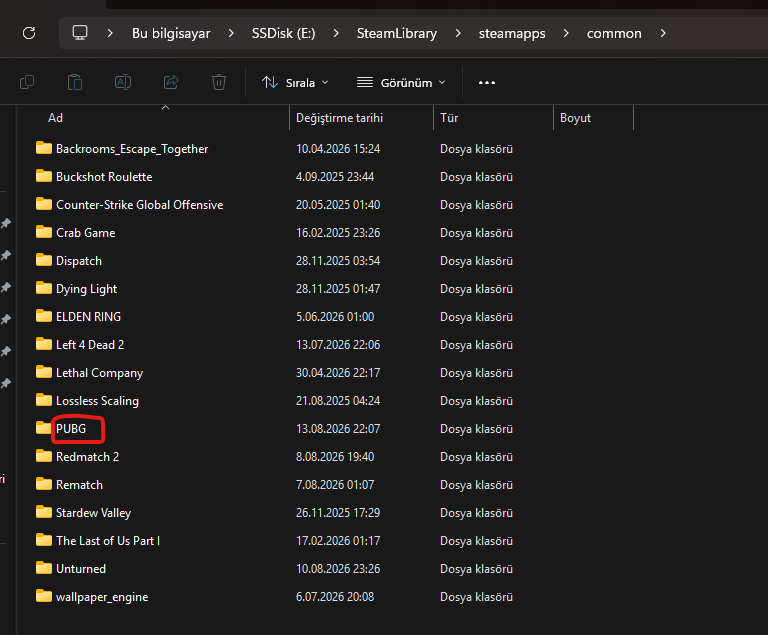
Task: Sort by the Boyut column header
Action: (576, 118)
